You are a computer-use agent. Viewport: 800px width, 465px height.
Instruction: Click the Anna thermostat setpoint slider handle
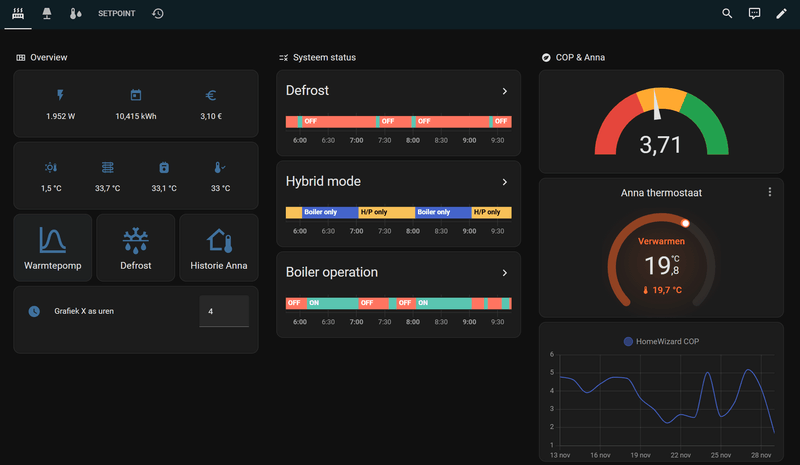[x=685, y=223]
